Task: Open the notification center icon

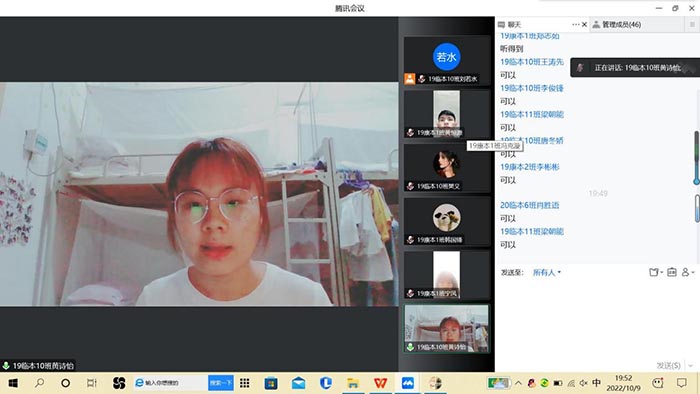Action: [x=682, y=383]
